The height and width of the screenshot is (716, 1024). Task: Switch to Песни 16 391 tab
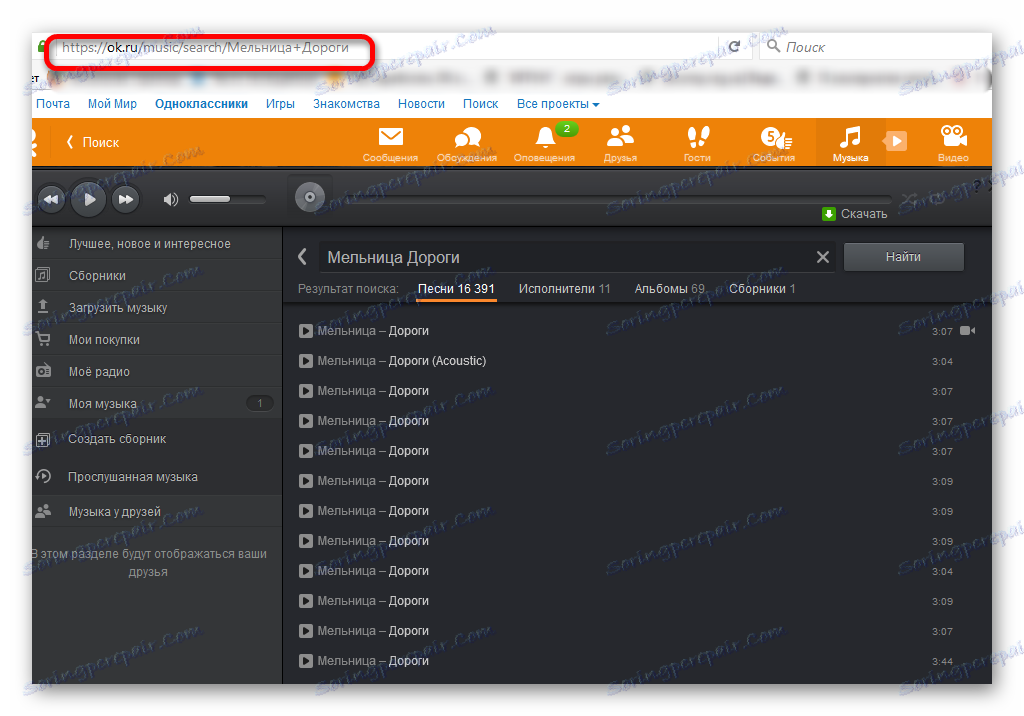point(456,289)
